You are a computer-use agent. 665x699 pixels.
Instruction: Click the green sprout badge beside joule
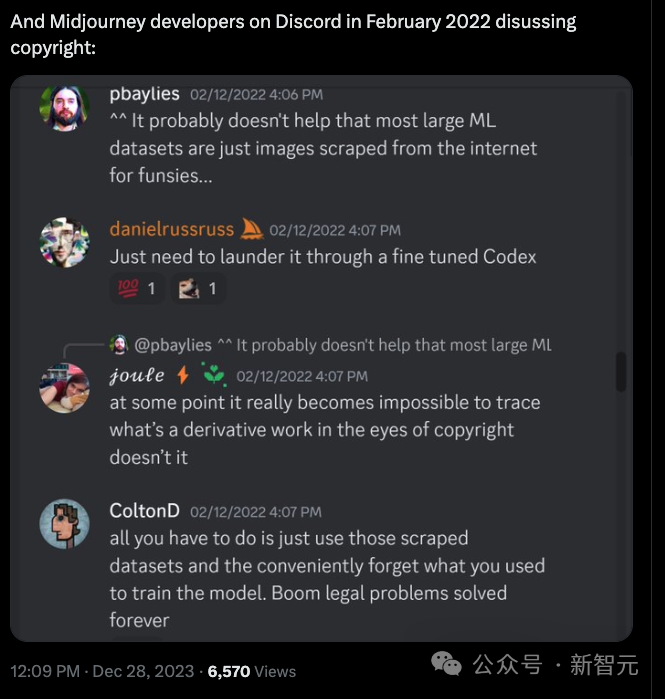(213, 376)
